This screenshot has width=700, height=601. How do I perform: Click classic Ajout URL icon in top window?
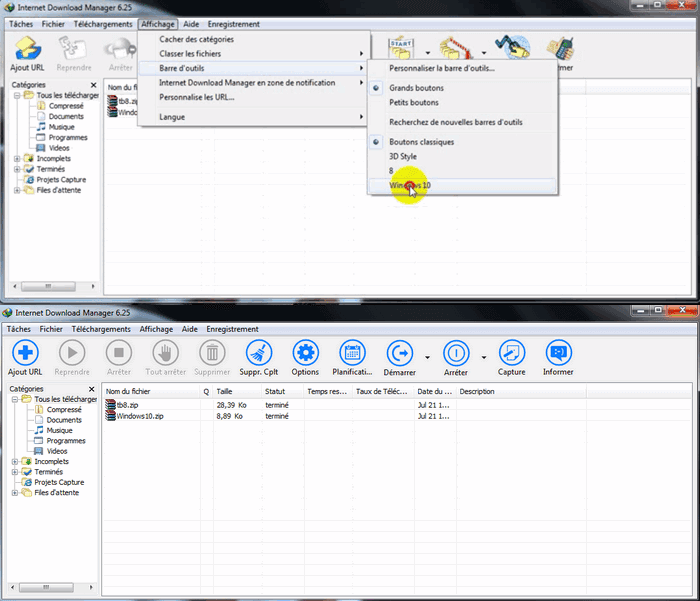click(x=28, y=48)
